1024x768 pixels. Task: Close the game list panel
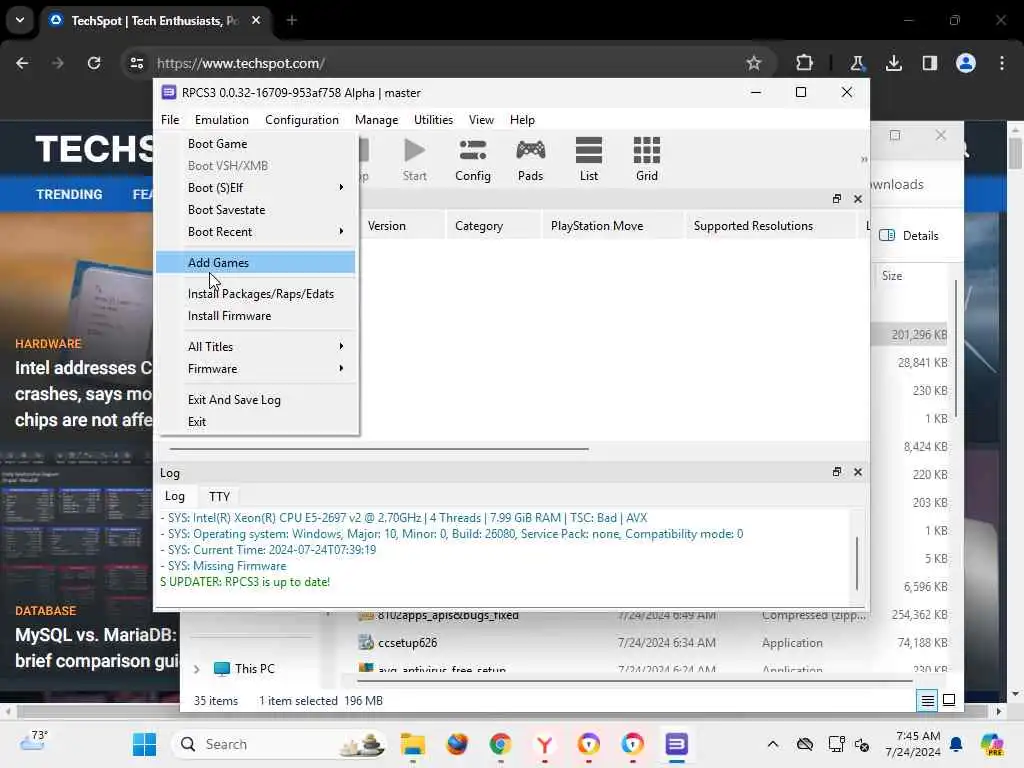click(857, 199)
